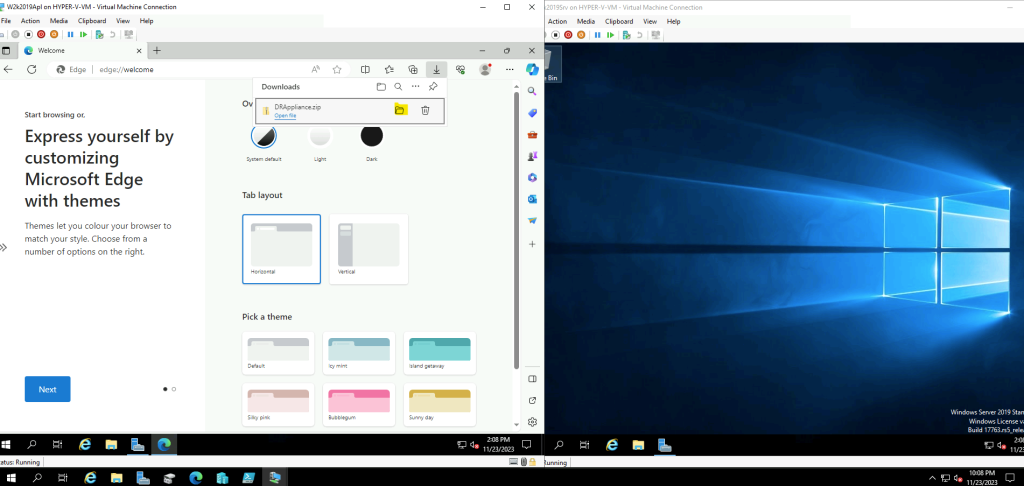Screen dimensions: 1024x486
Task: Pick the Icy mint theme
Action: pyautogui.click(x=359, y=353)
